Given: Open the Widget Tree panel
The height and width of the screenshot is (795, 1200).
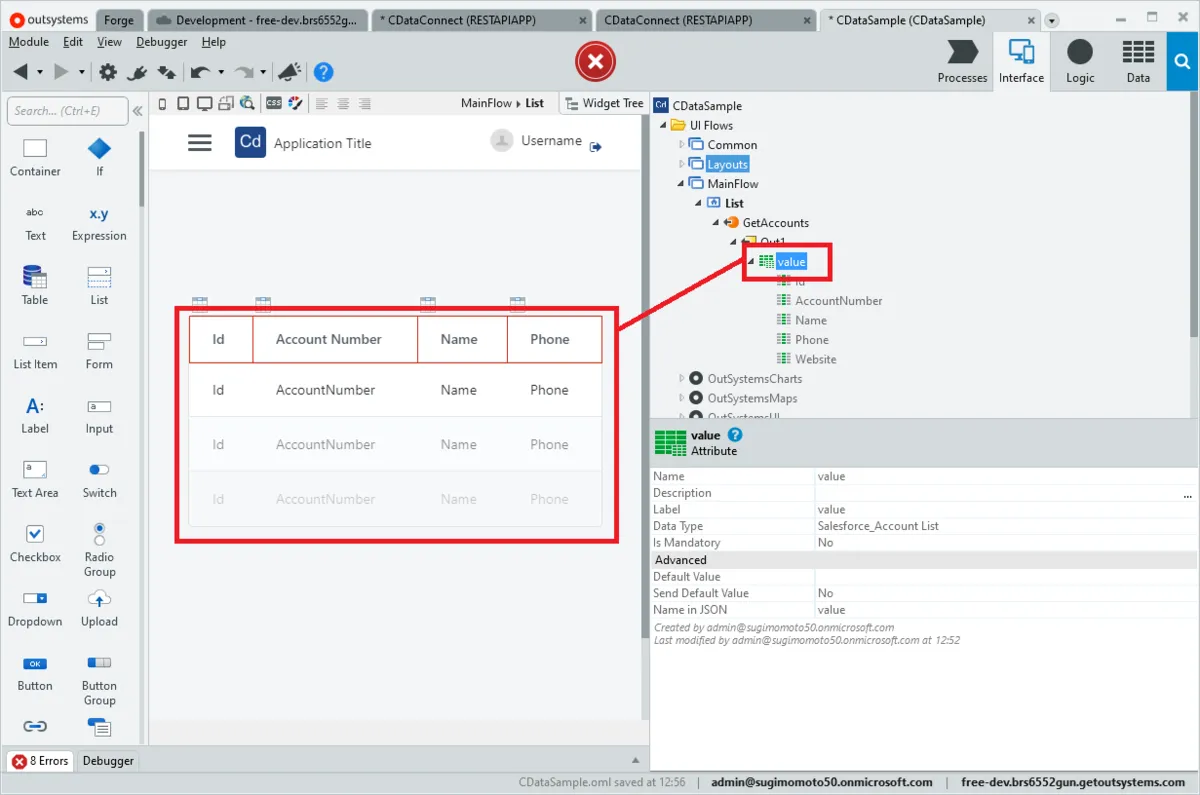Looking at the screenshot, I should (604, 103).
